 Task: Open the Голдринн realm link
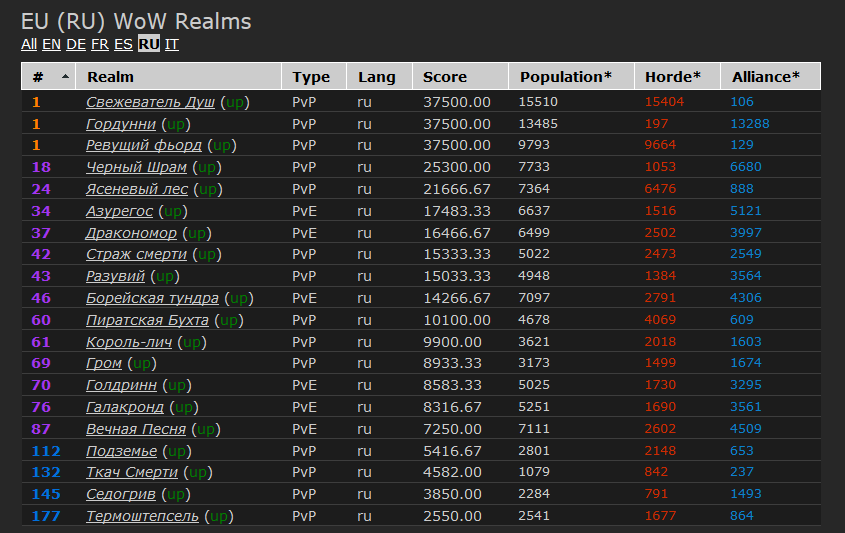(x=121, y=385)
